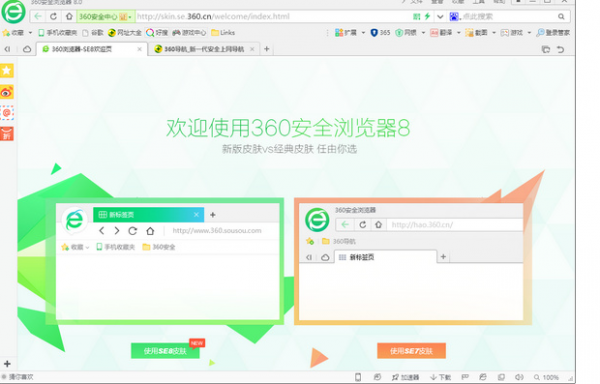Expand the 扩展 dropdown arrow
600x384 pixels.
point(363,33)
